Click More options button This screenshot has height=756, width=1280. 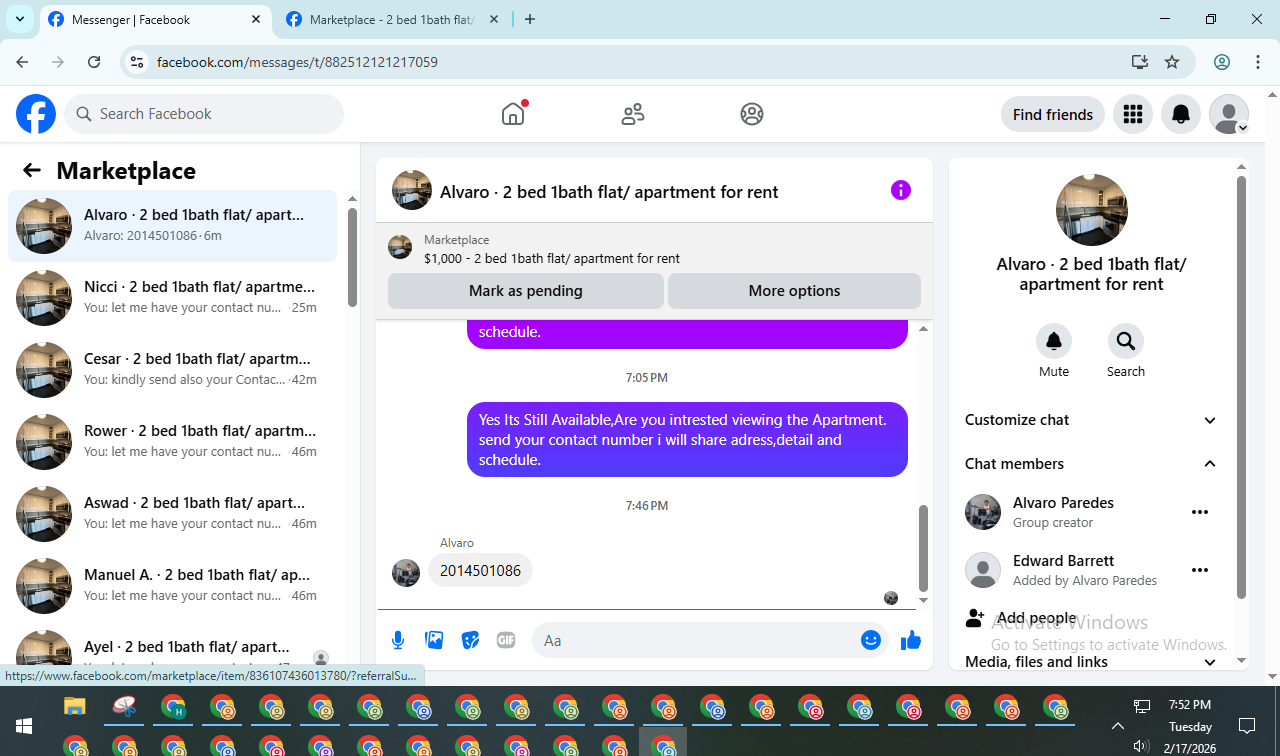point(794,291)
